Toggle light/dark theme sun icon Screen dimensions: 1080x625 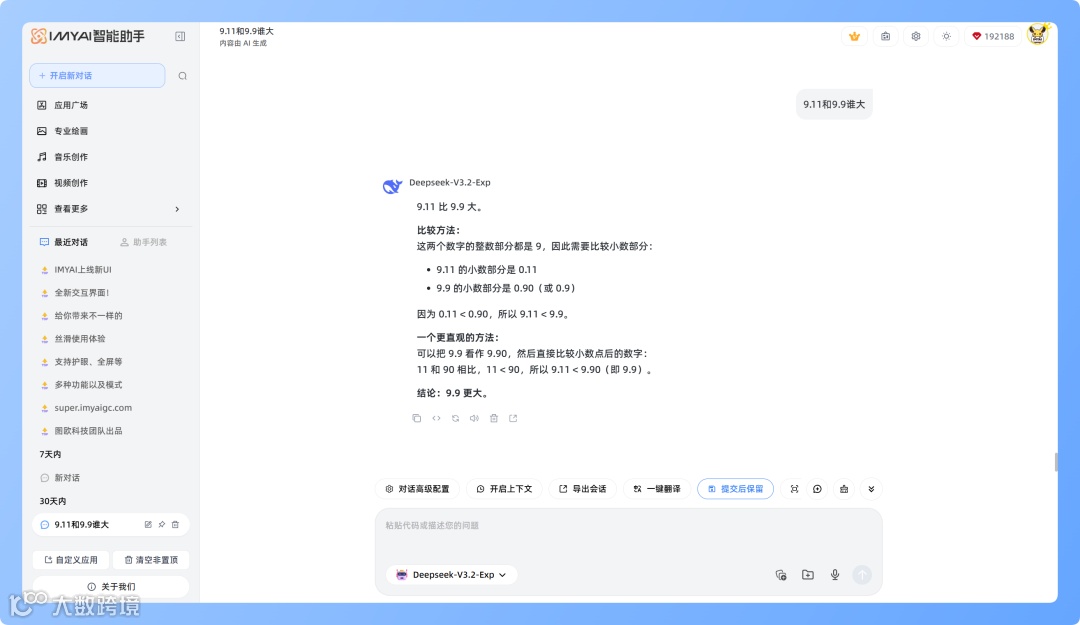[x=946, y=37]
